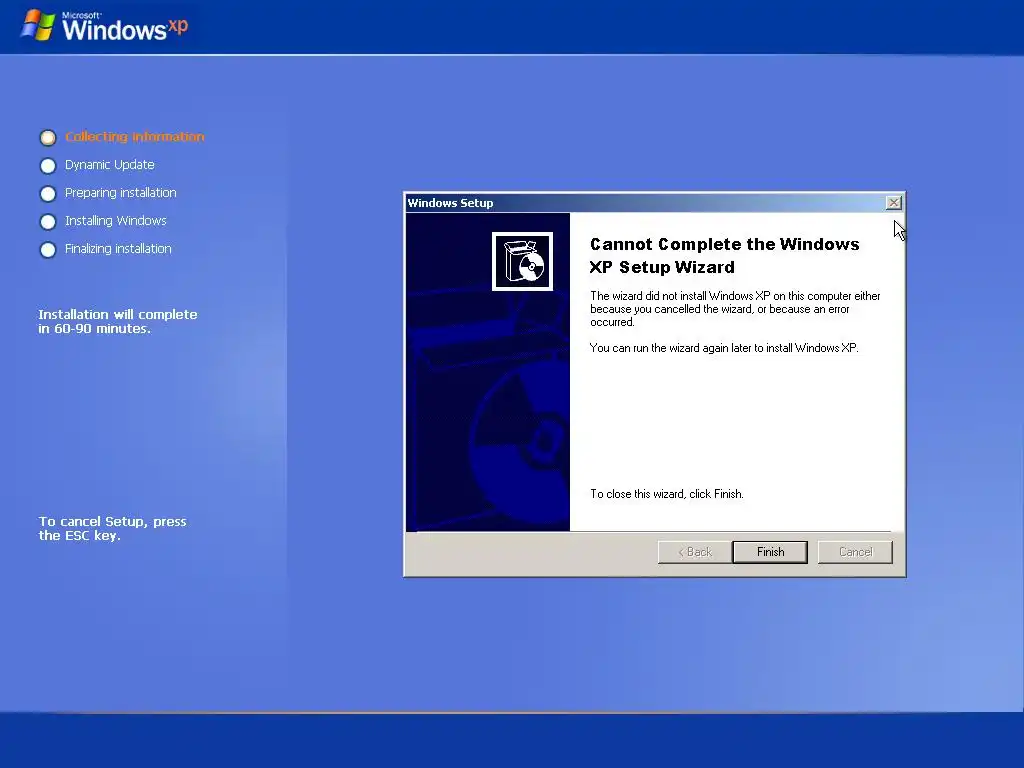Click 'Cannot Complete the Windows XP Setup Wizard' heading

point(724,255)
